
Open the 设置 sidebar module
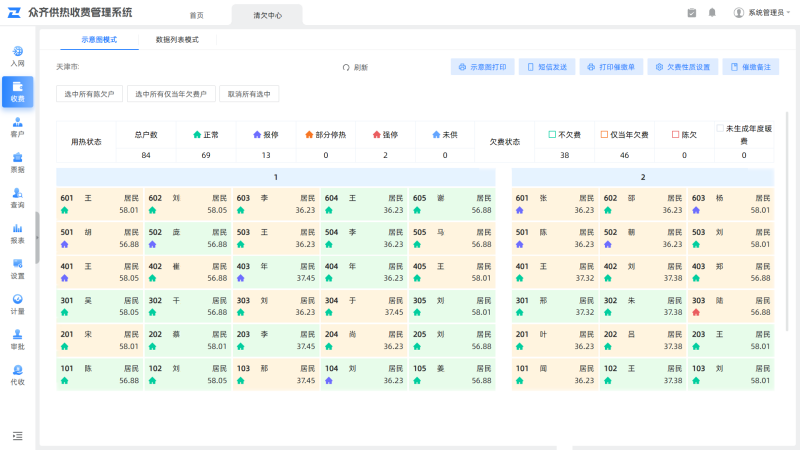click(x=17, y=269)
